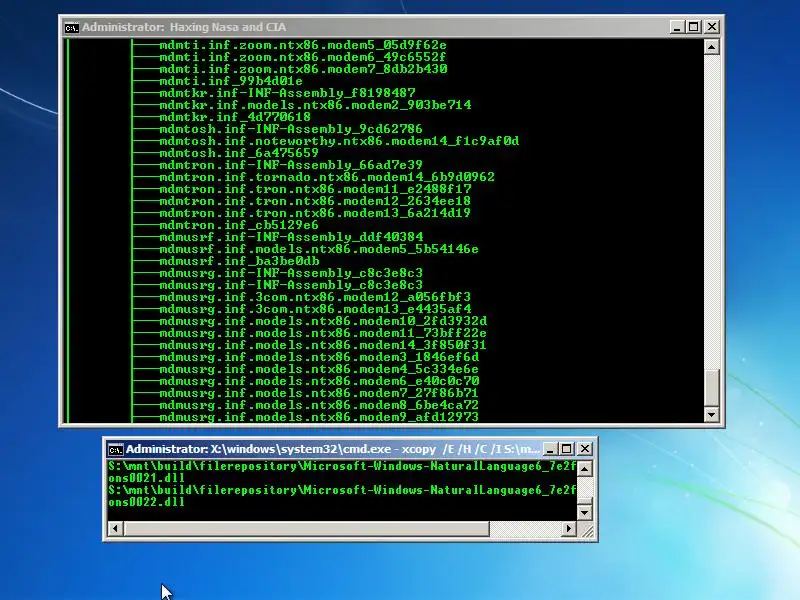Click line mdmtosh.inf_6a475659
Screen dimensions: 800x600
[x=239, y=153]
